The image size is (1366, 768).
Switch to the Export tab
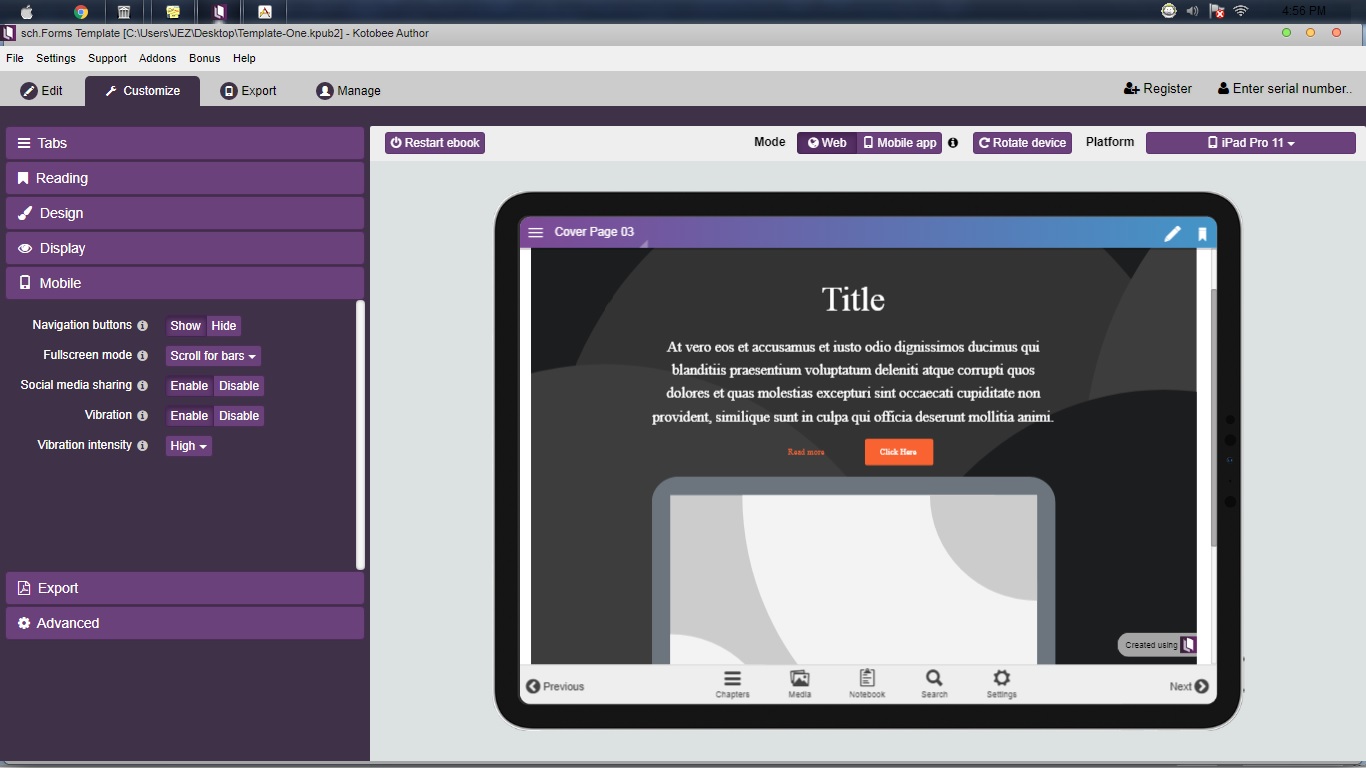pos(249,91)
